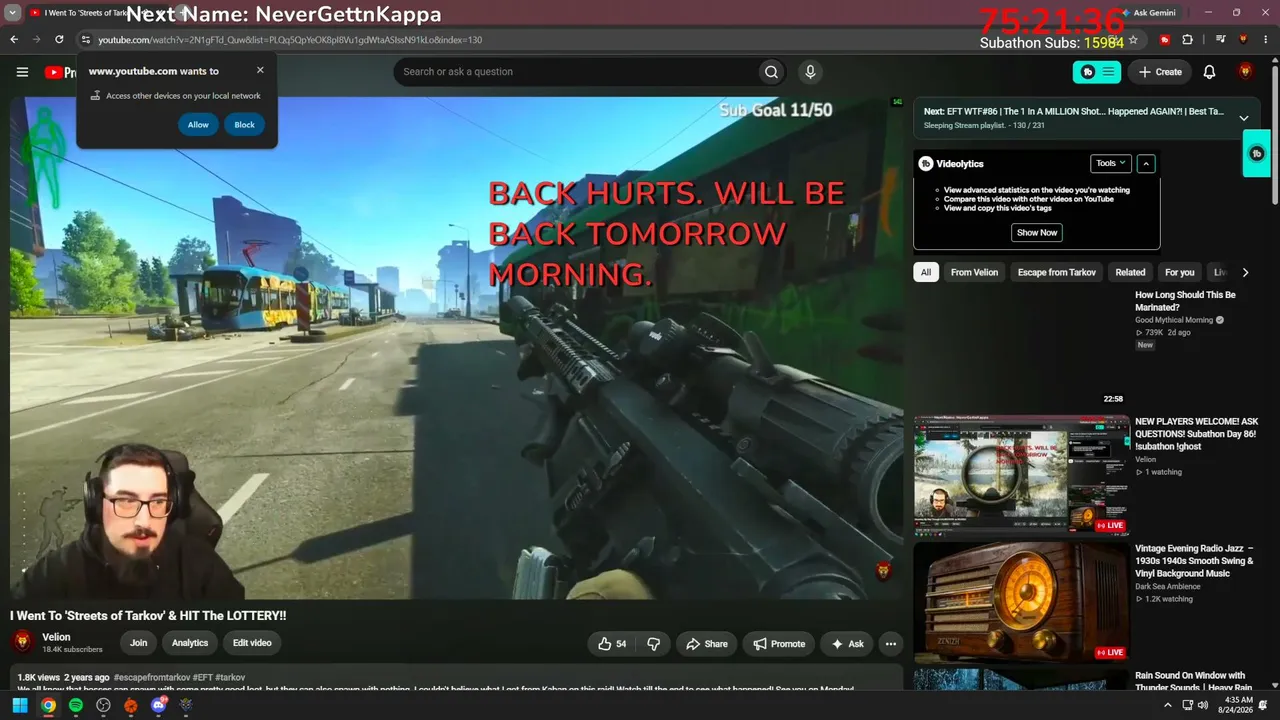Click Show Now in Videolytics panel
This screenshot has width=1280, height=720.
1037,232
